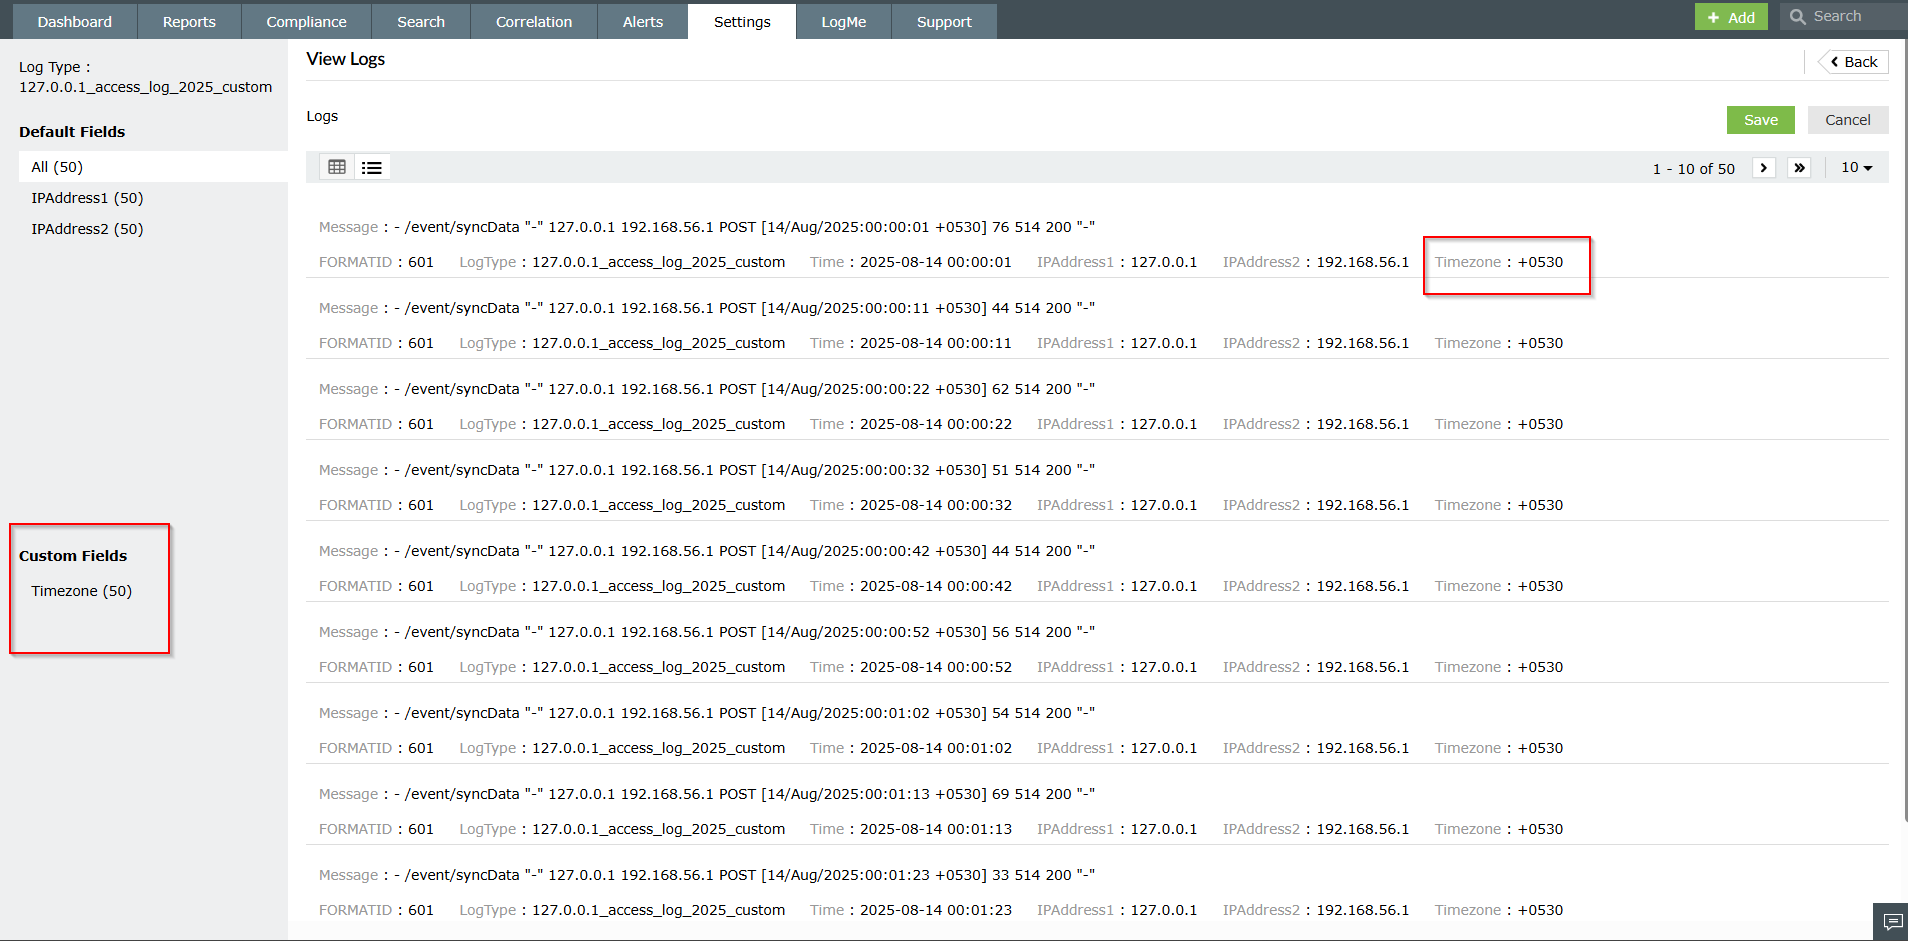Viewport: 1908px width, 941px height.
Task: Select Timezone (50) custom field
Action: [81, 591]
